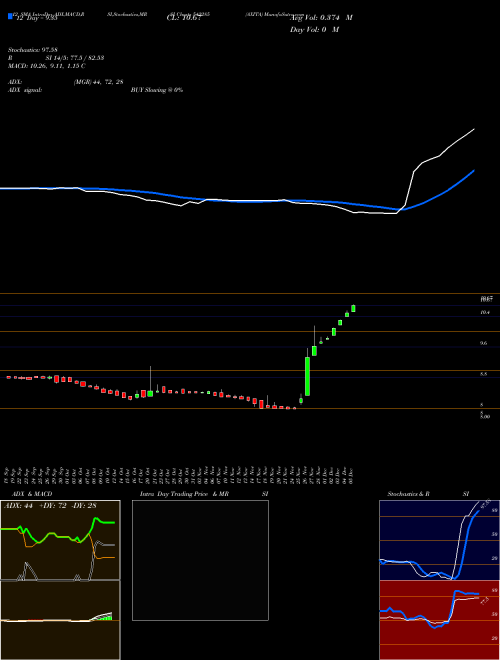Click the tallest green candlestick in the rally
The height and width of the screenshot is (660, 500).
click(x=307, y=376)
